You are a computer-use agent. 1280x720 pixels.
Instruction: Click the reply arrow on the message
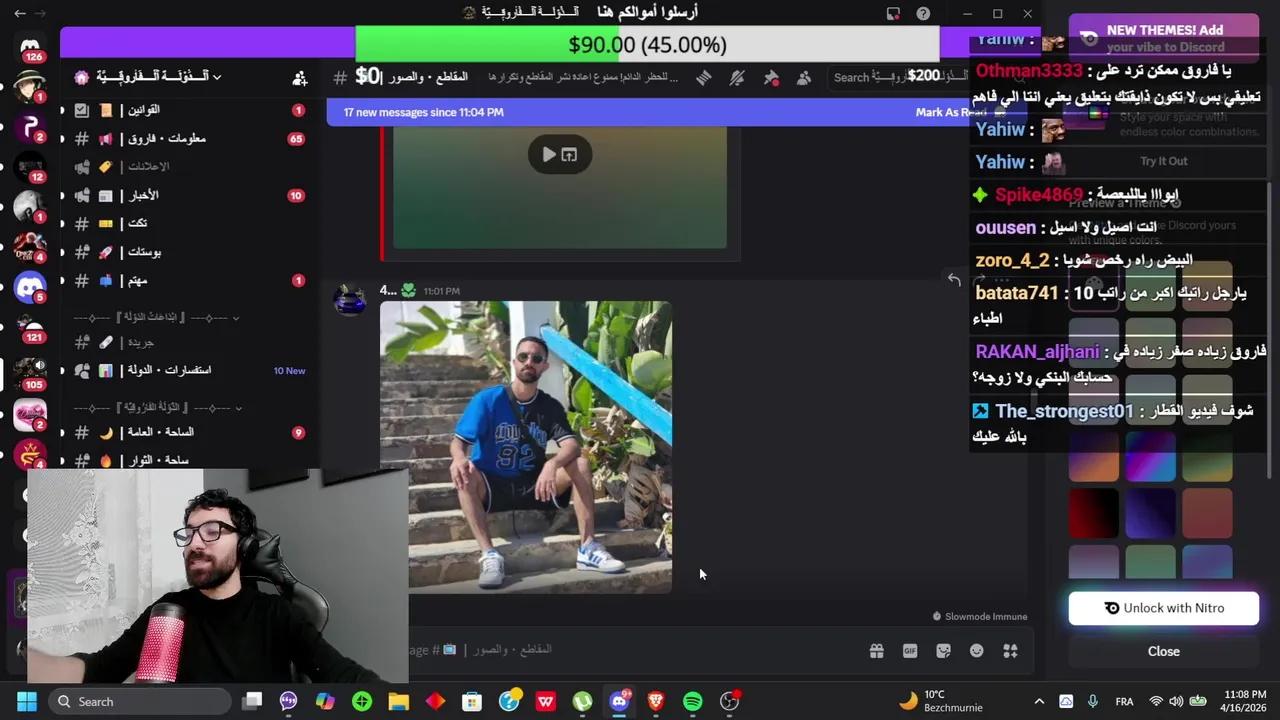pyautogui.click(x=954, y=281)
